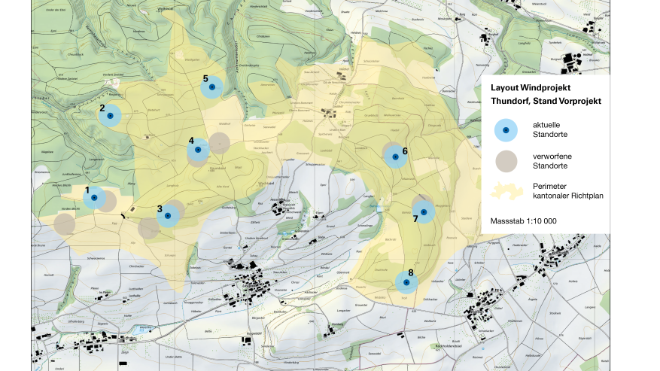Click the Thundorf, Stand Vorprojekt subtitle
Image resolution: width=660 pixels, height=371 pixels.
pos(546,101)
